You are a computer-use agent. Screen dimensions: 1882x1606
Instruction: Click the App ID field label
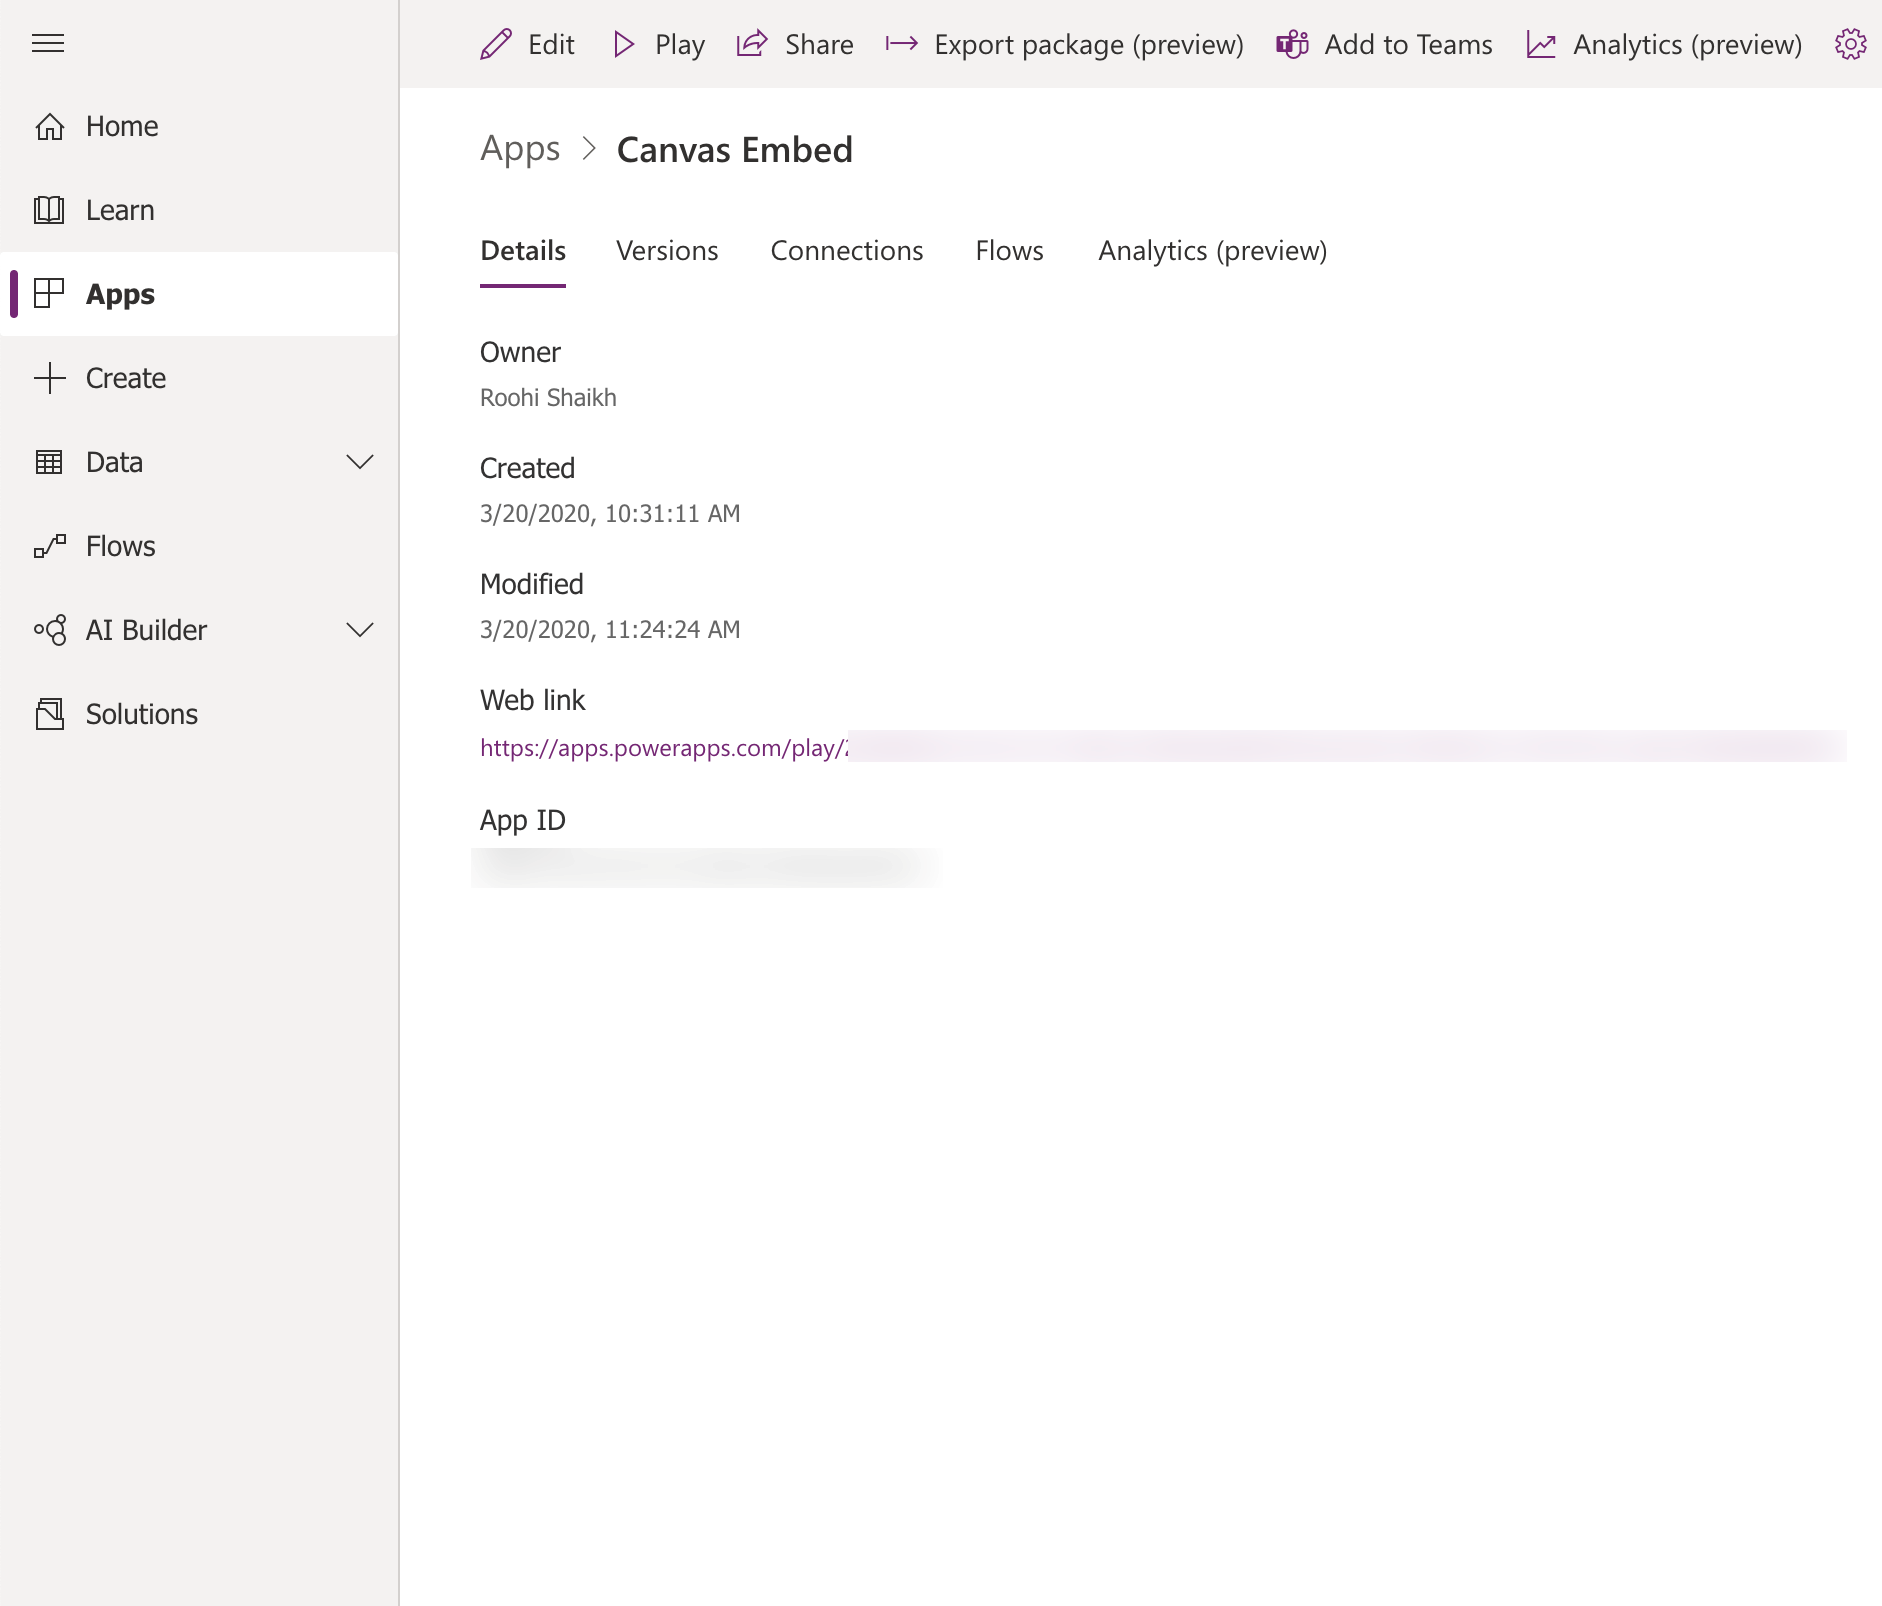[523, 820]
